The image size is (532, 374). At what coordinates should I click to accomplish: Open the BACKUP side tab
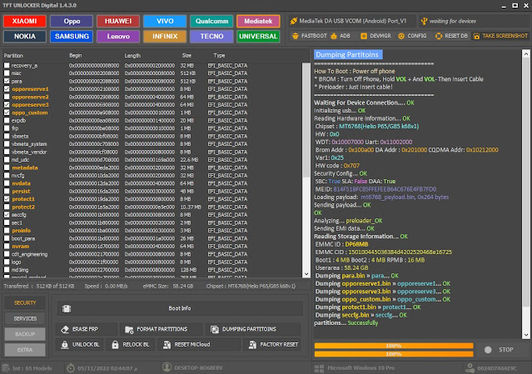[25, 334]
